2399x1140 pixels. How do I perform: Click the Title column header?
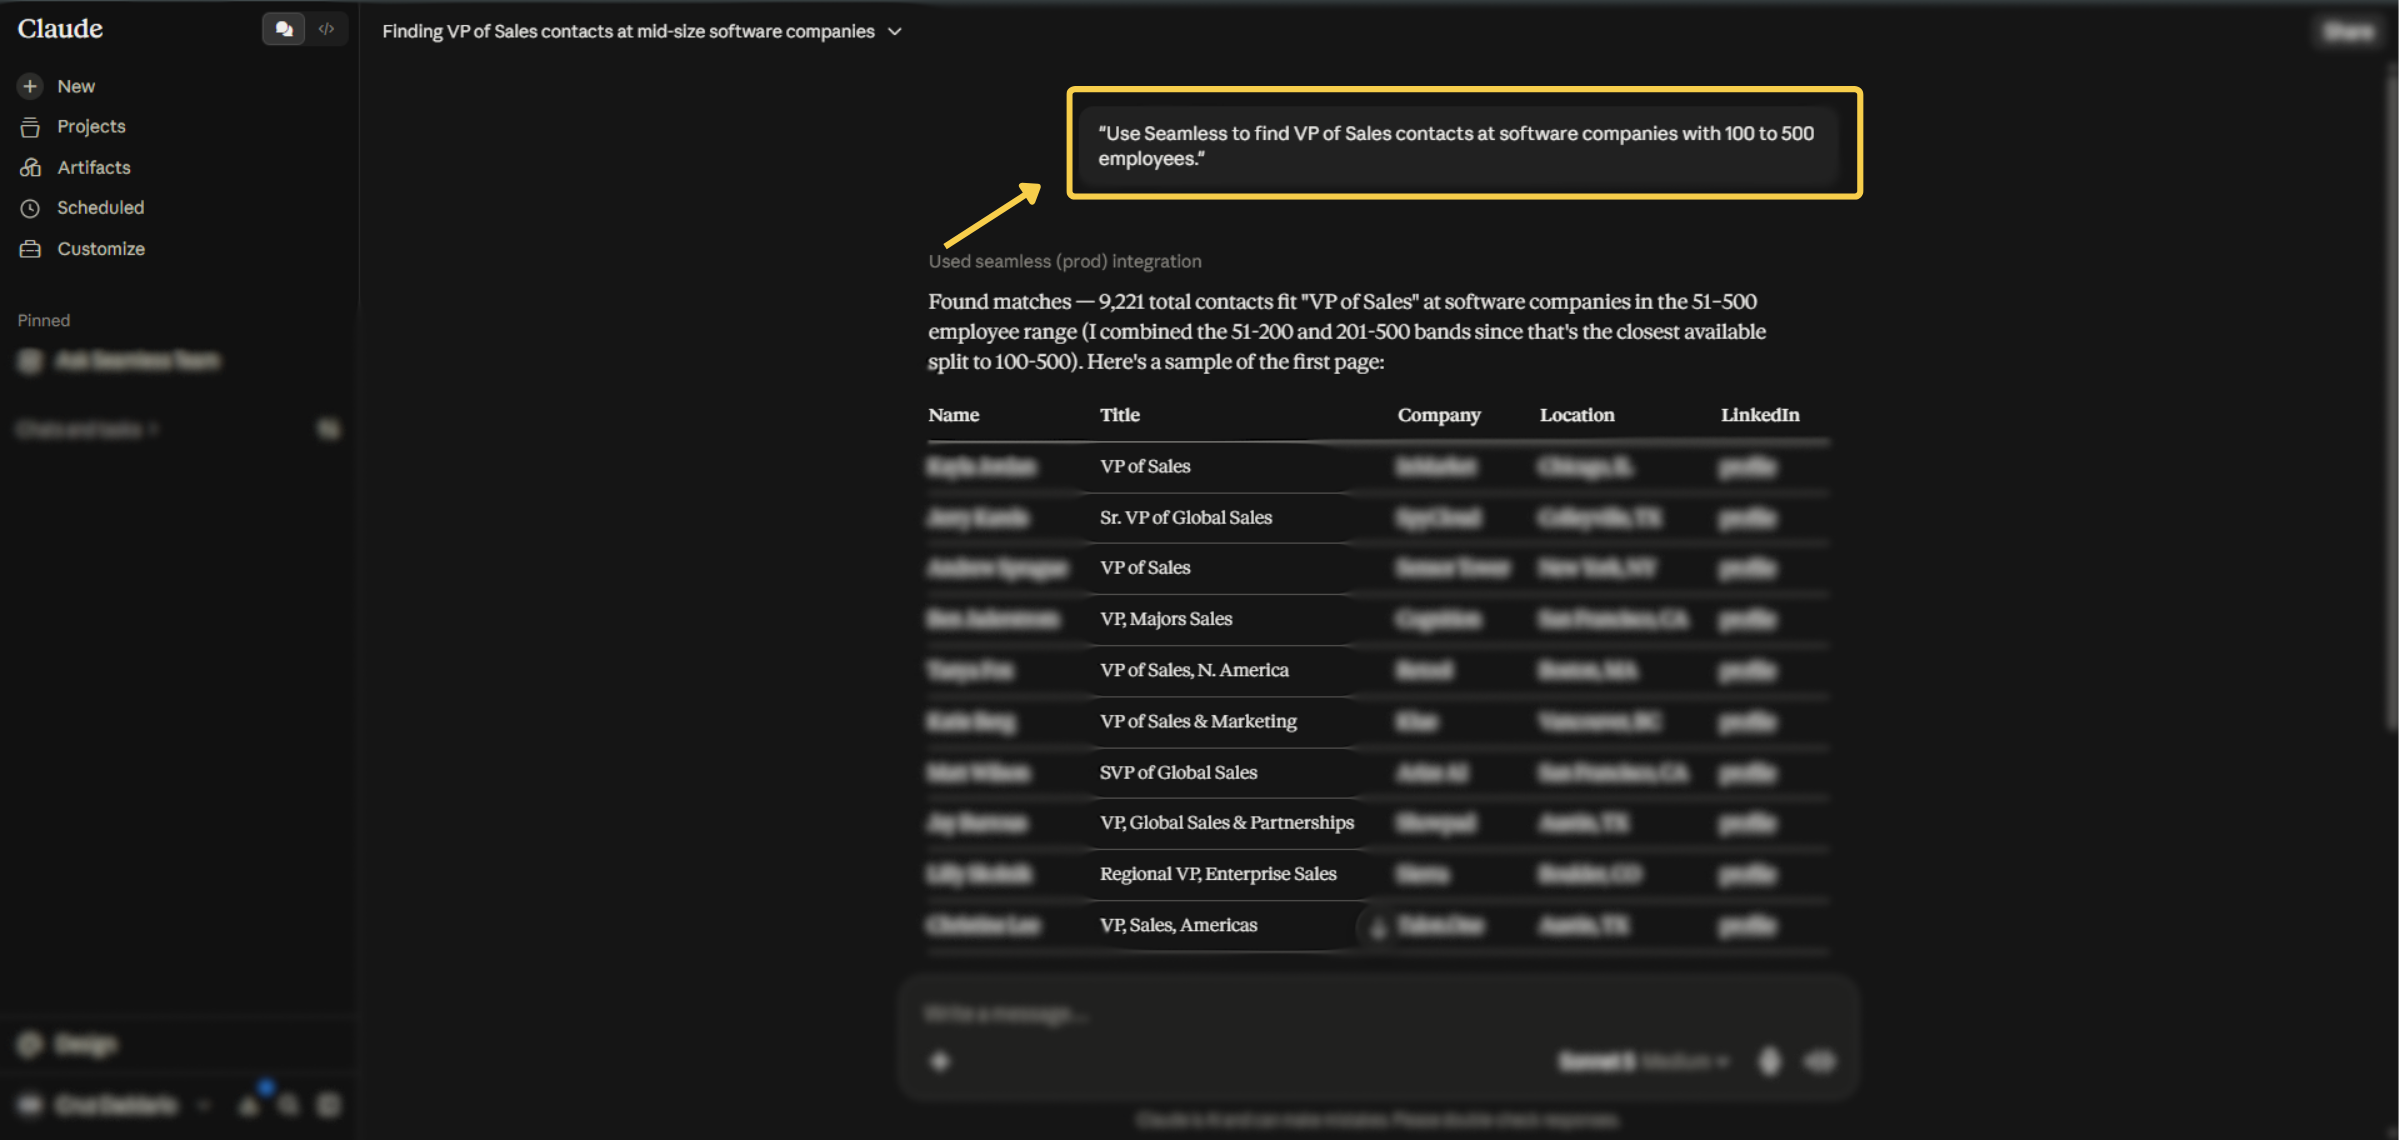[1119, 415]
